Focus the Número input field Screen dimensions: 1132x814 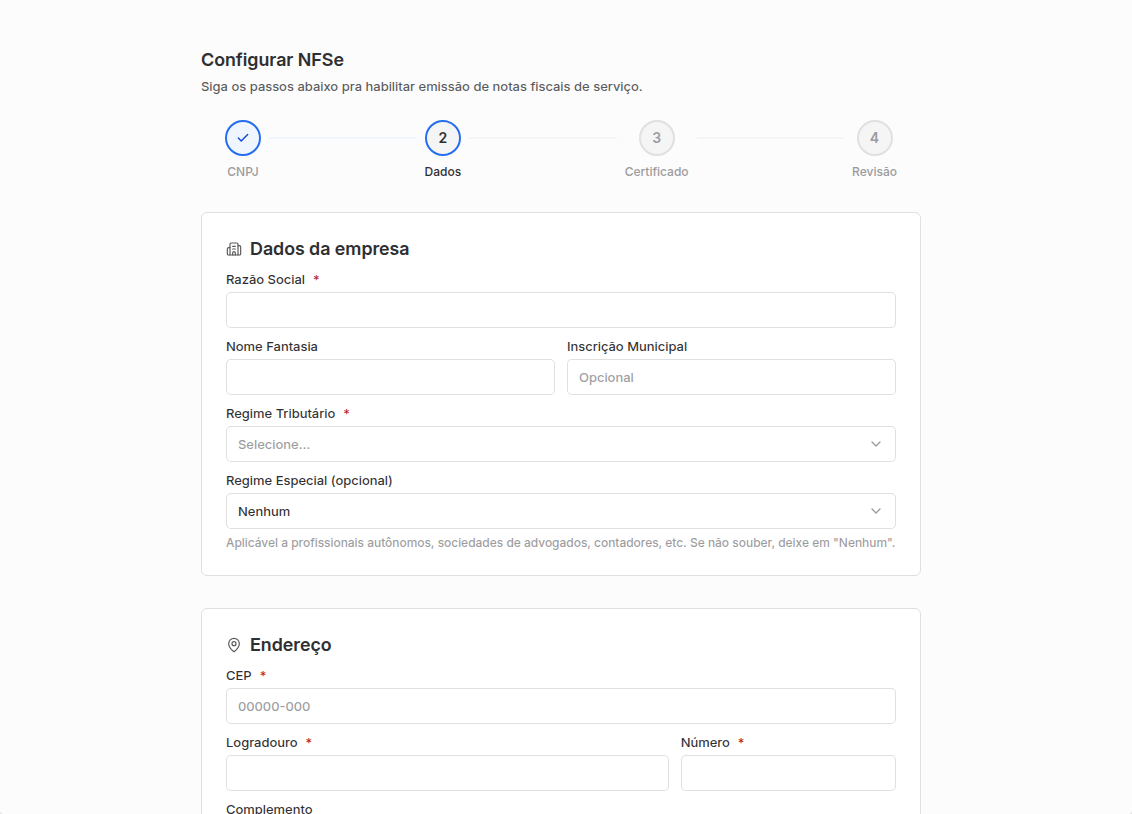coord(788,774)
